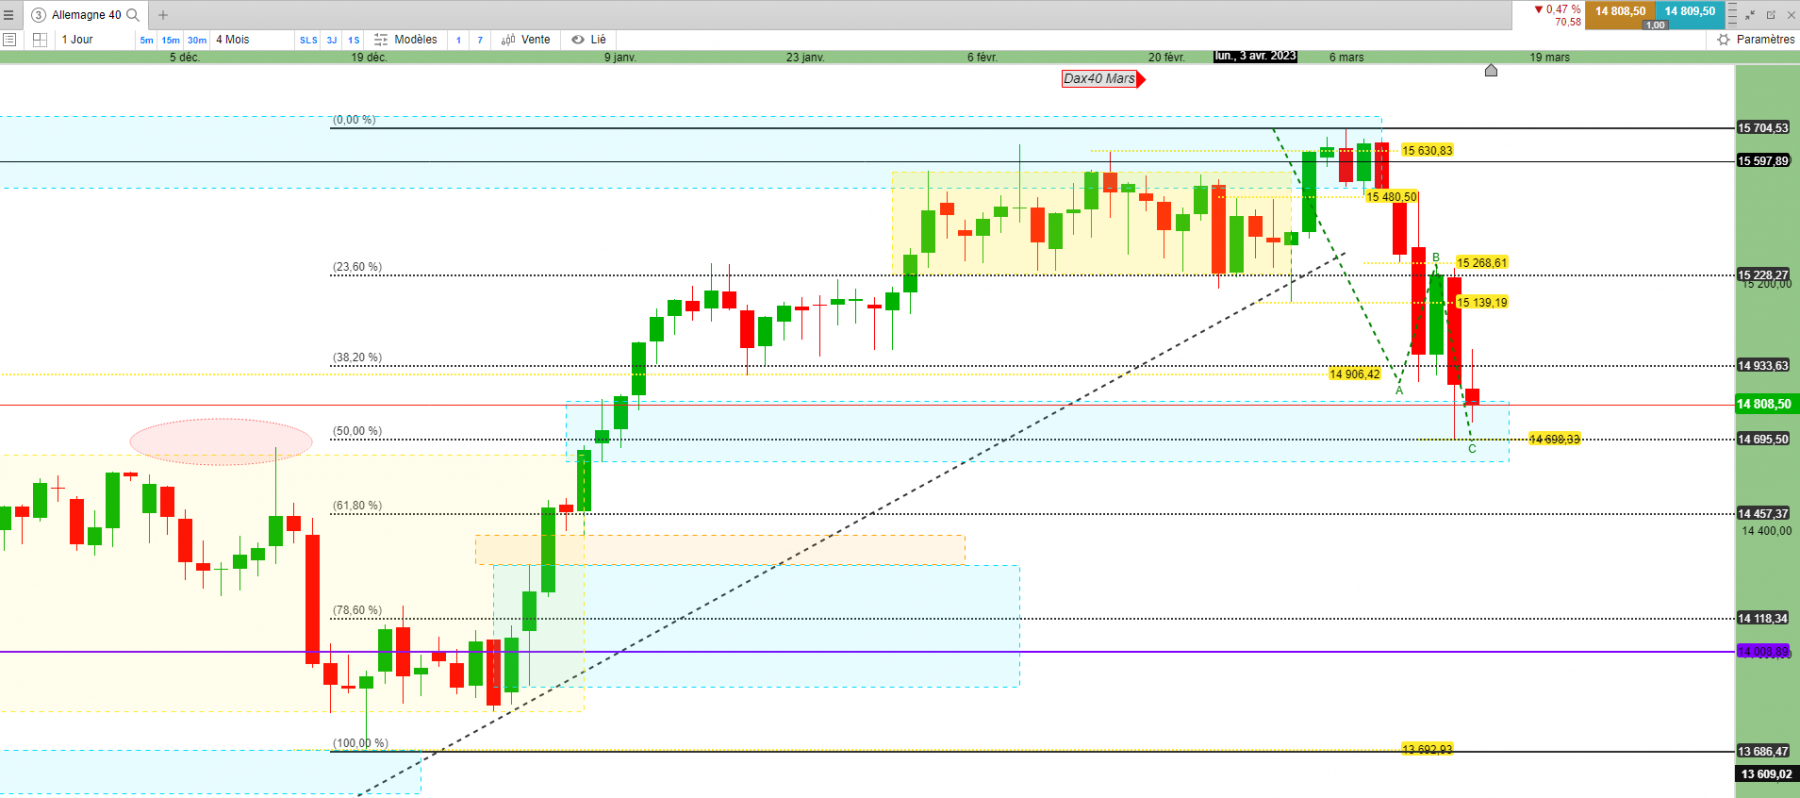
Task: Click the SLS shortcut button
Action: [309, 40]
